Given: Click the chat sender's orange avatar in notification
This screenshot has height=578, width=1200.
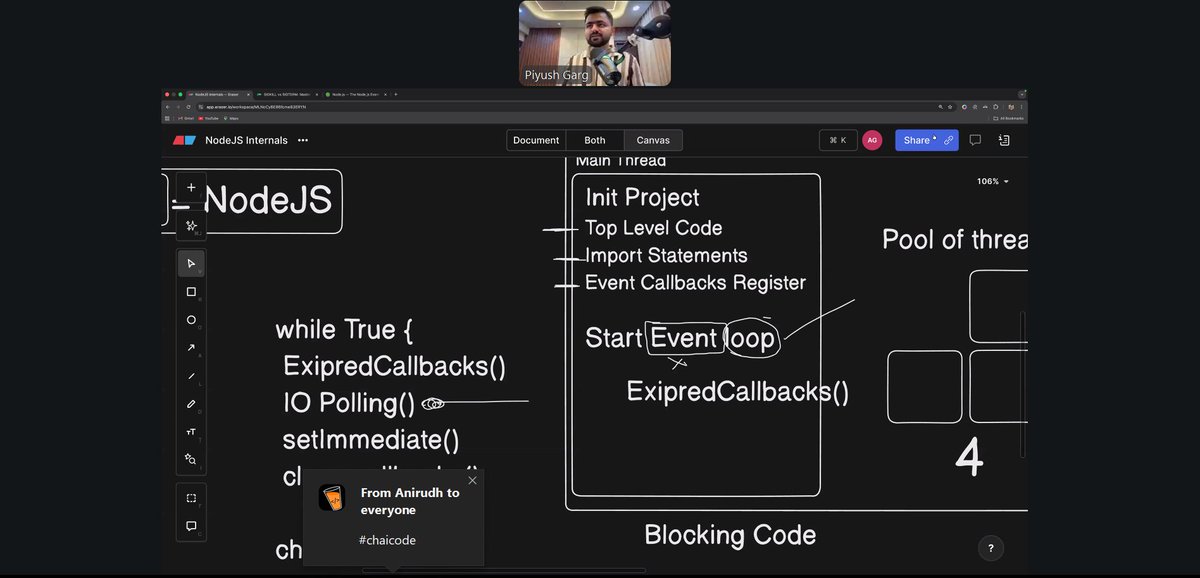Looking at the screenshot, I should [x=333, y=497].
